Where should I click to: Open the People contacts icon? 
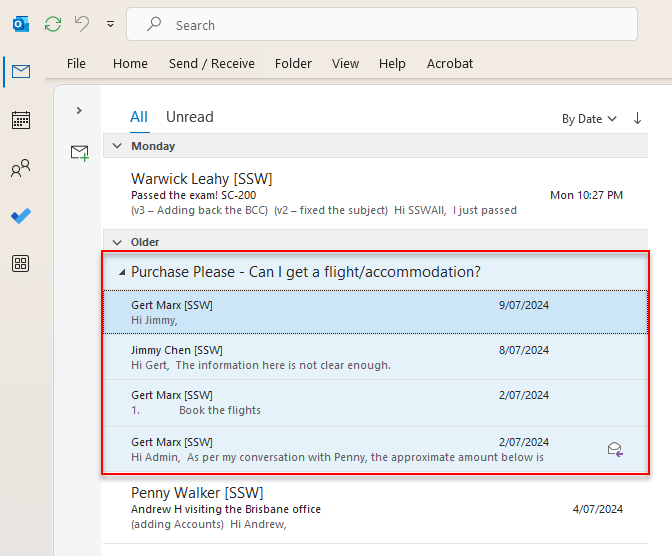click(20, 169)
